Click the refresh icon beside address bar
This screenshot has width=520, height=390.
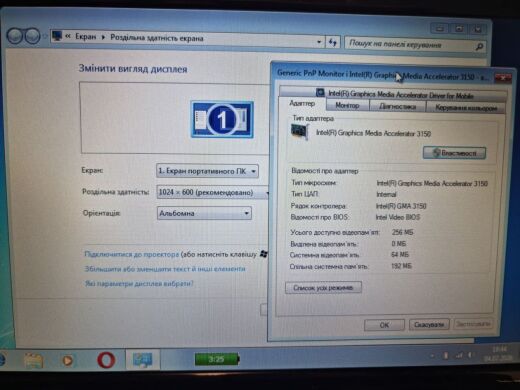click(x=332, y=42)
